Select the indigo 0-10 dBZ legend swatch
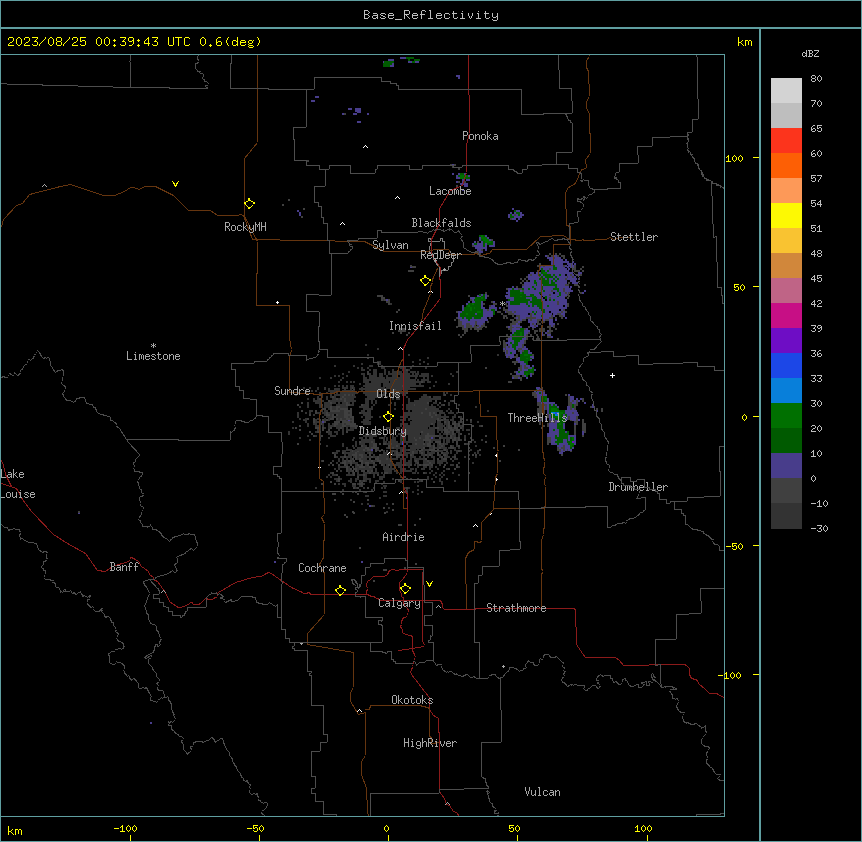 pyautogui.click(x=786, y=466)
